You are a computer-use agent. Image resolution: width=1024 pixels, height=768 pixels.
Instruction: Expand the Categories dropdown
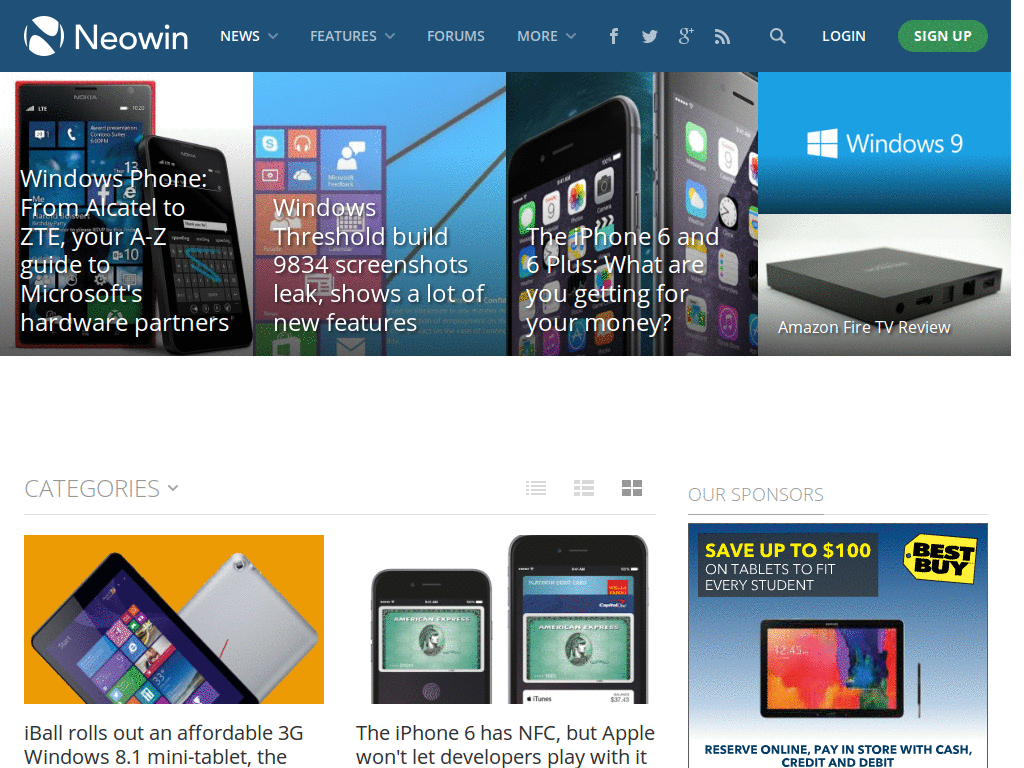click(x=101, y=488)
